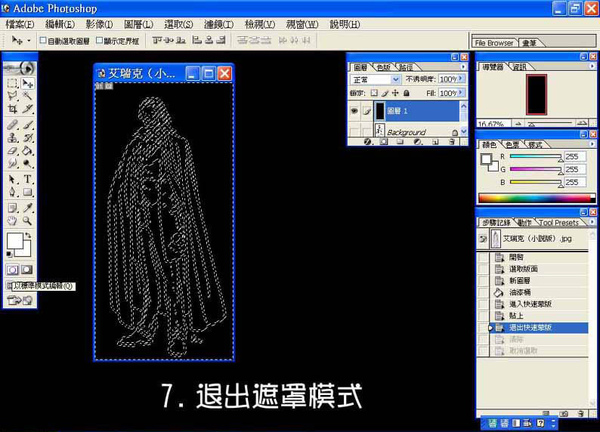Toggle lock all padlock icon
The image size is (600, 432).
point(406,93)
